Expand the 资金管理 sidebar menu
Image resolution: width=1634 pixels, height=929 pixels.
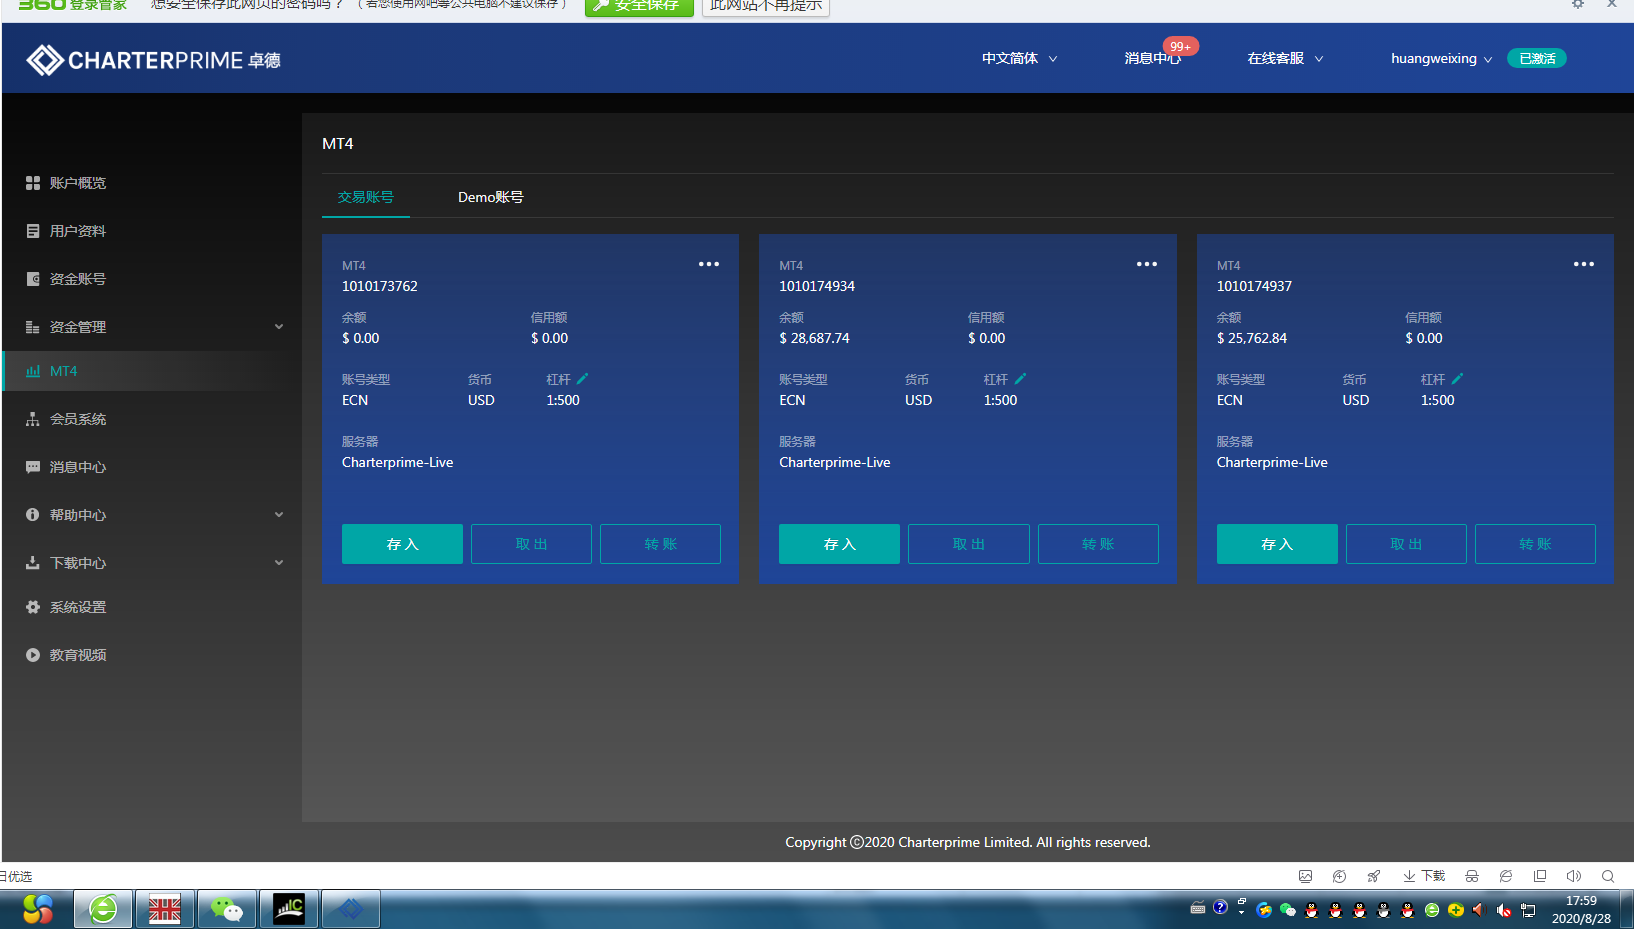tap(279, 327)
